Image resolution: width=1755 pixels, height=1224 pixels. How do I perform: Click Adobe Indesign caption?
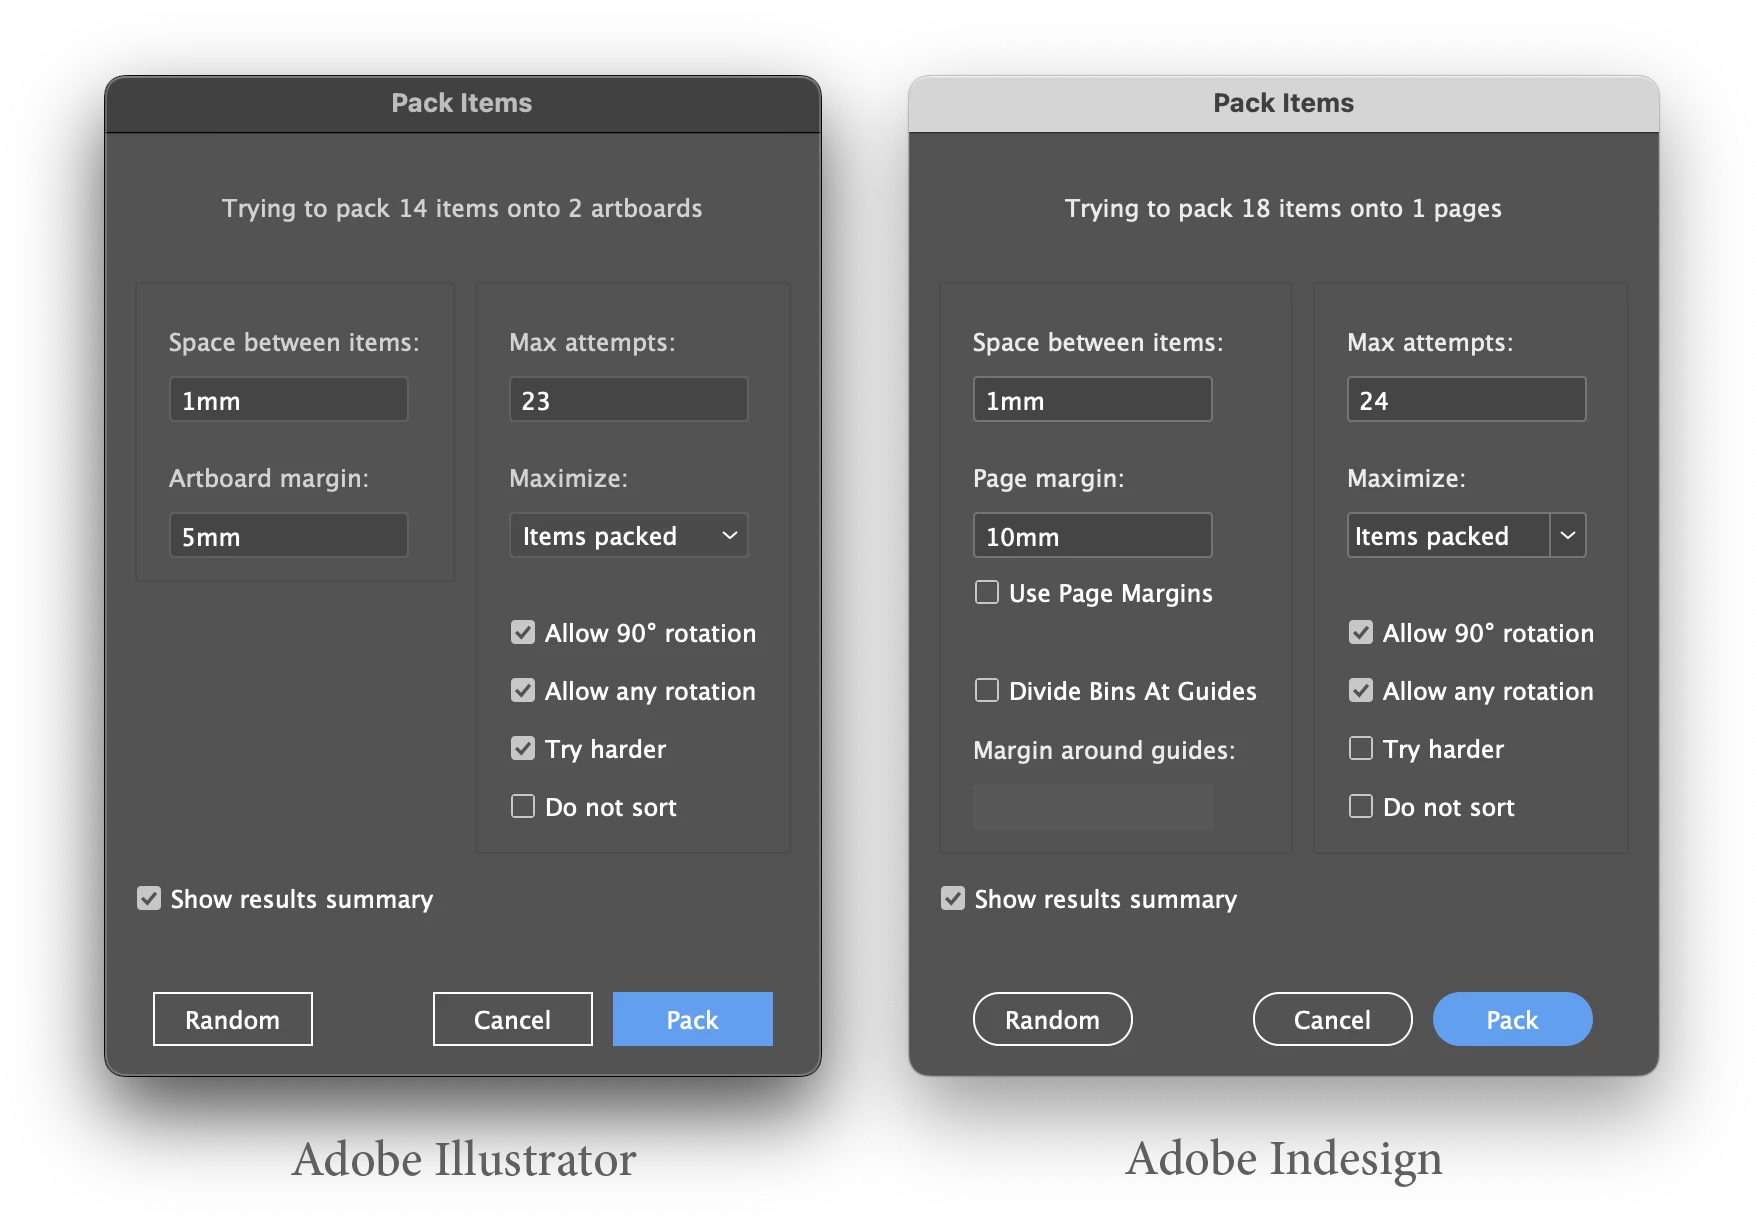tap(1284, 1160)
